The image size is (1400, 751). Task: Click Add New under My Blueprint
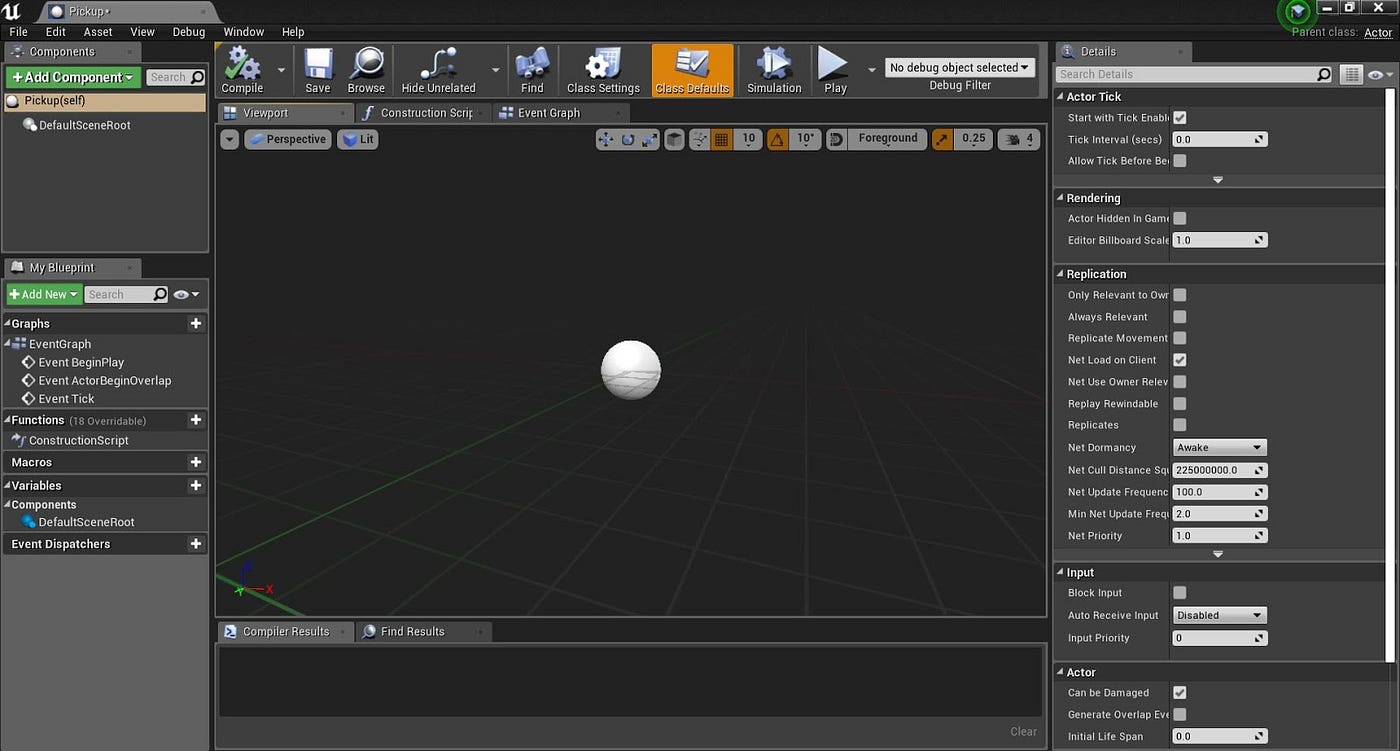click(43, 293)
